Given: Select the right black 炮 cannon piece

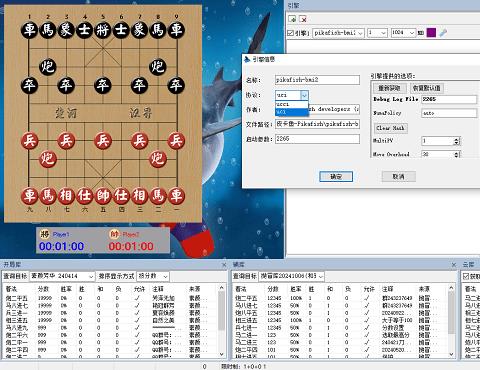Looking at the screenshot, I should pyautogui.click(x=157, y=67).
